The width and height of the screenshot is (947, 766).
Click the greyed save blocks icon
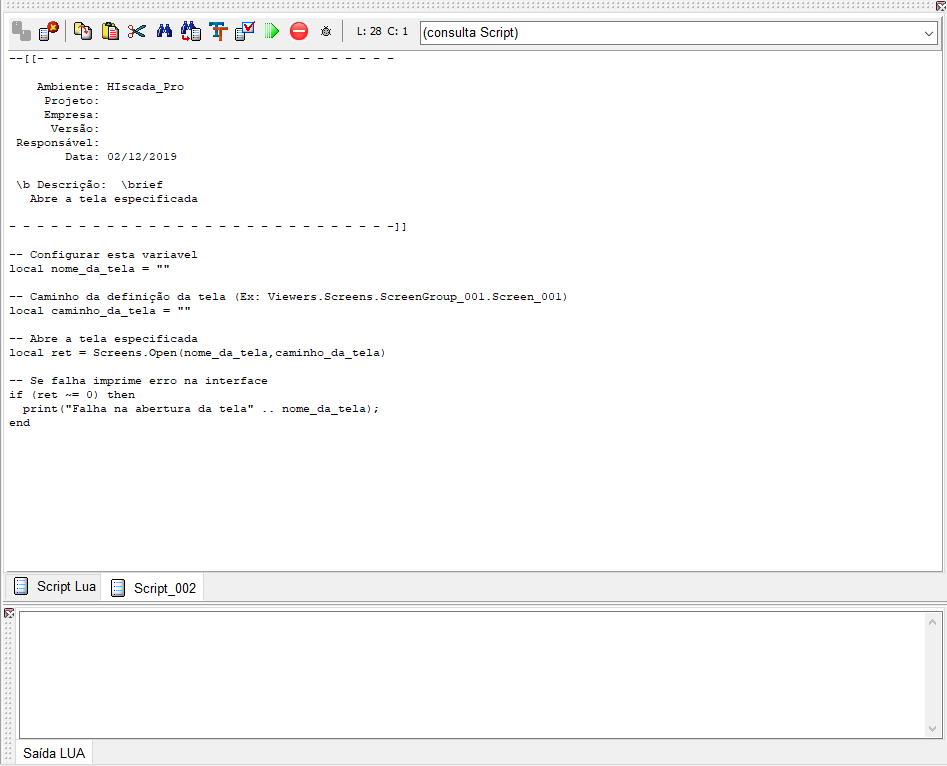[x=21, y=31]
